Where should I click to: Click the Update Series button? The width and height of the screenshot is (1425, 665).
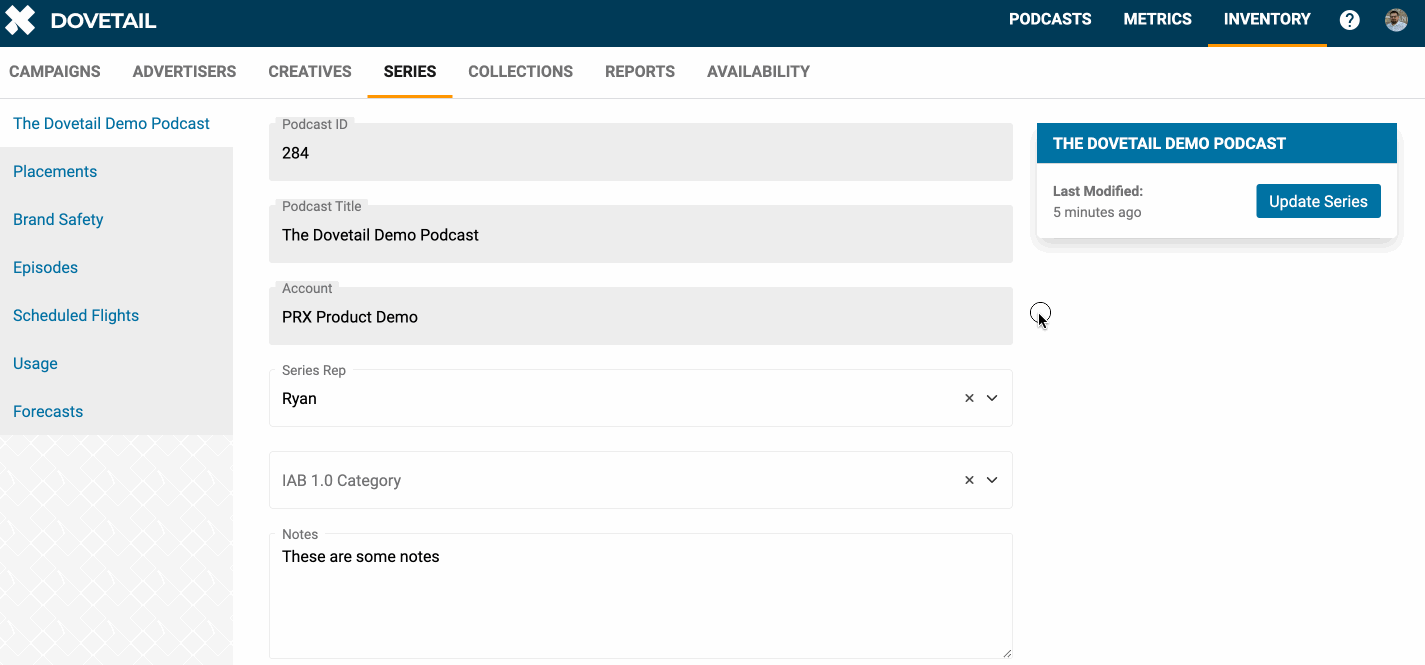click(x=1318, y=201)
